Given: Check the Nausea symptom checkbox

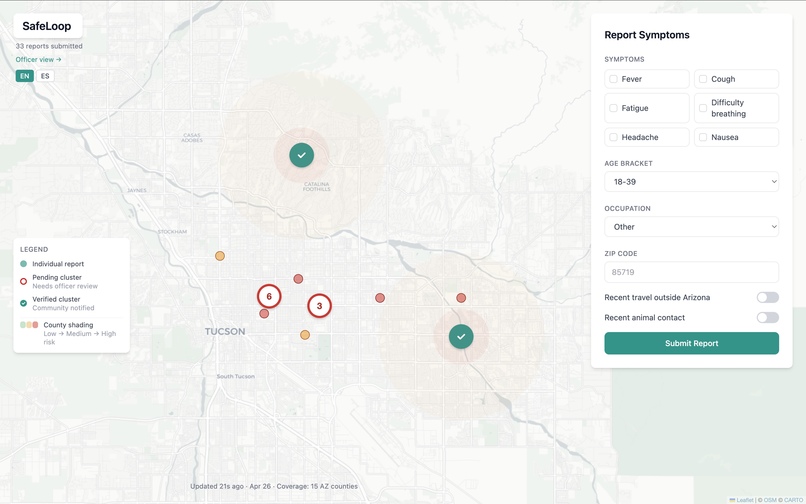Looking at the screenshot, I should click(x=703, y=137).
